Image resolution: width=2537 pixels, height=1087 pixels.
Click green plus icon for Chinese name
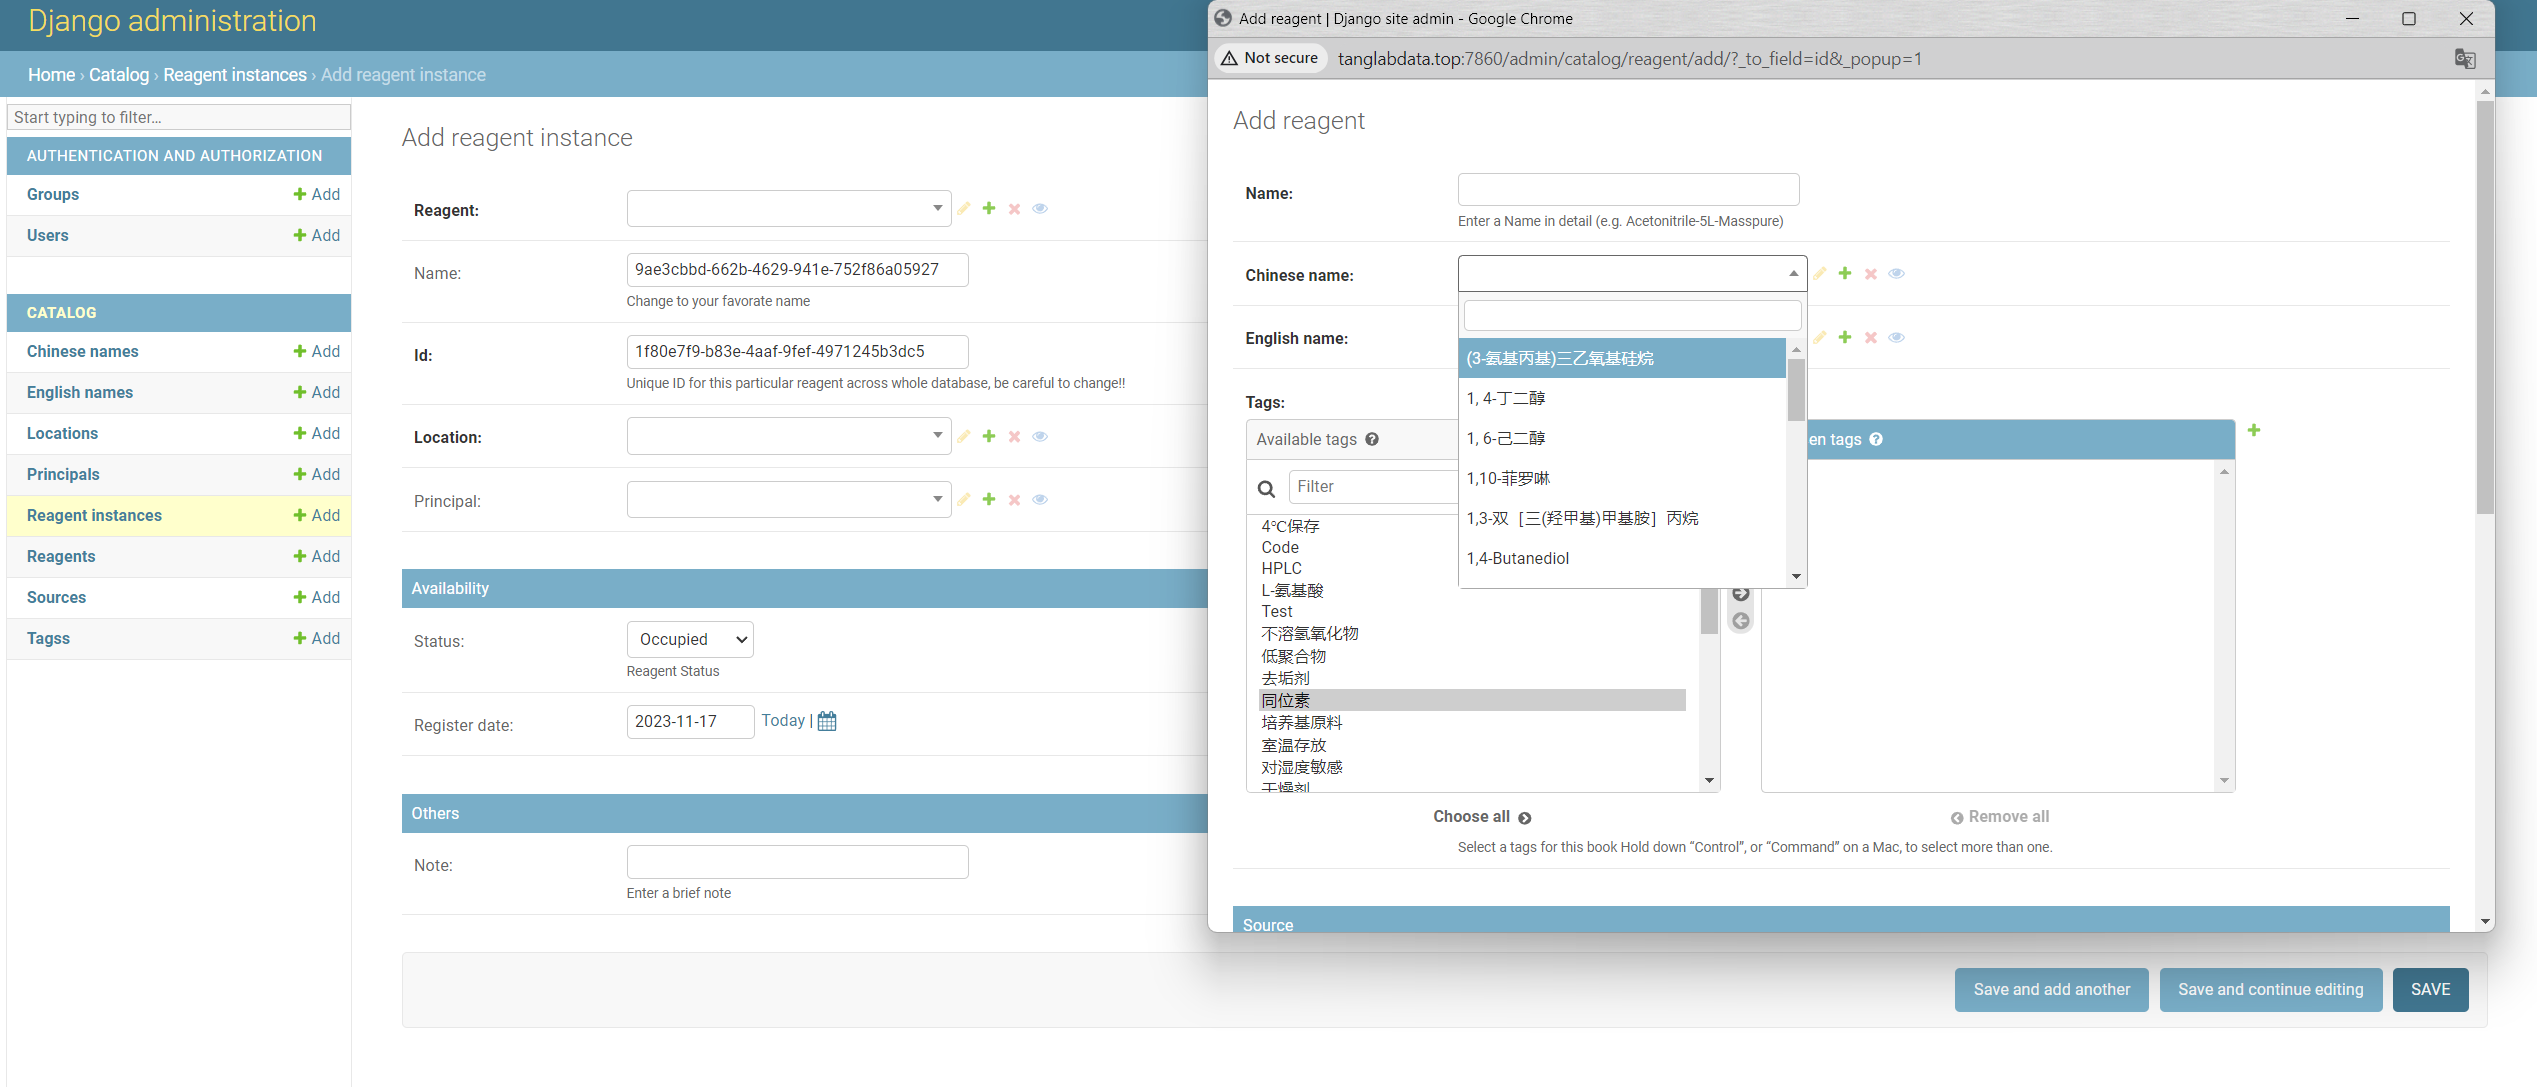click(x=1845, y=273)
